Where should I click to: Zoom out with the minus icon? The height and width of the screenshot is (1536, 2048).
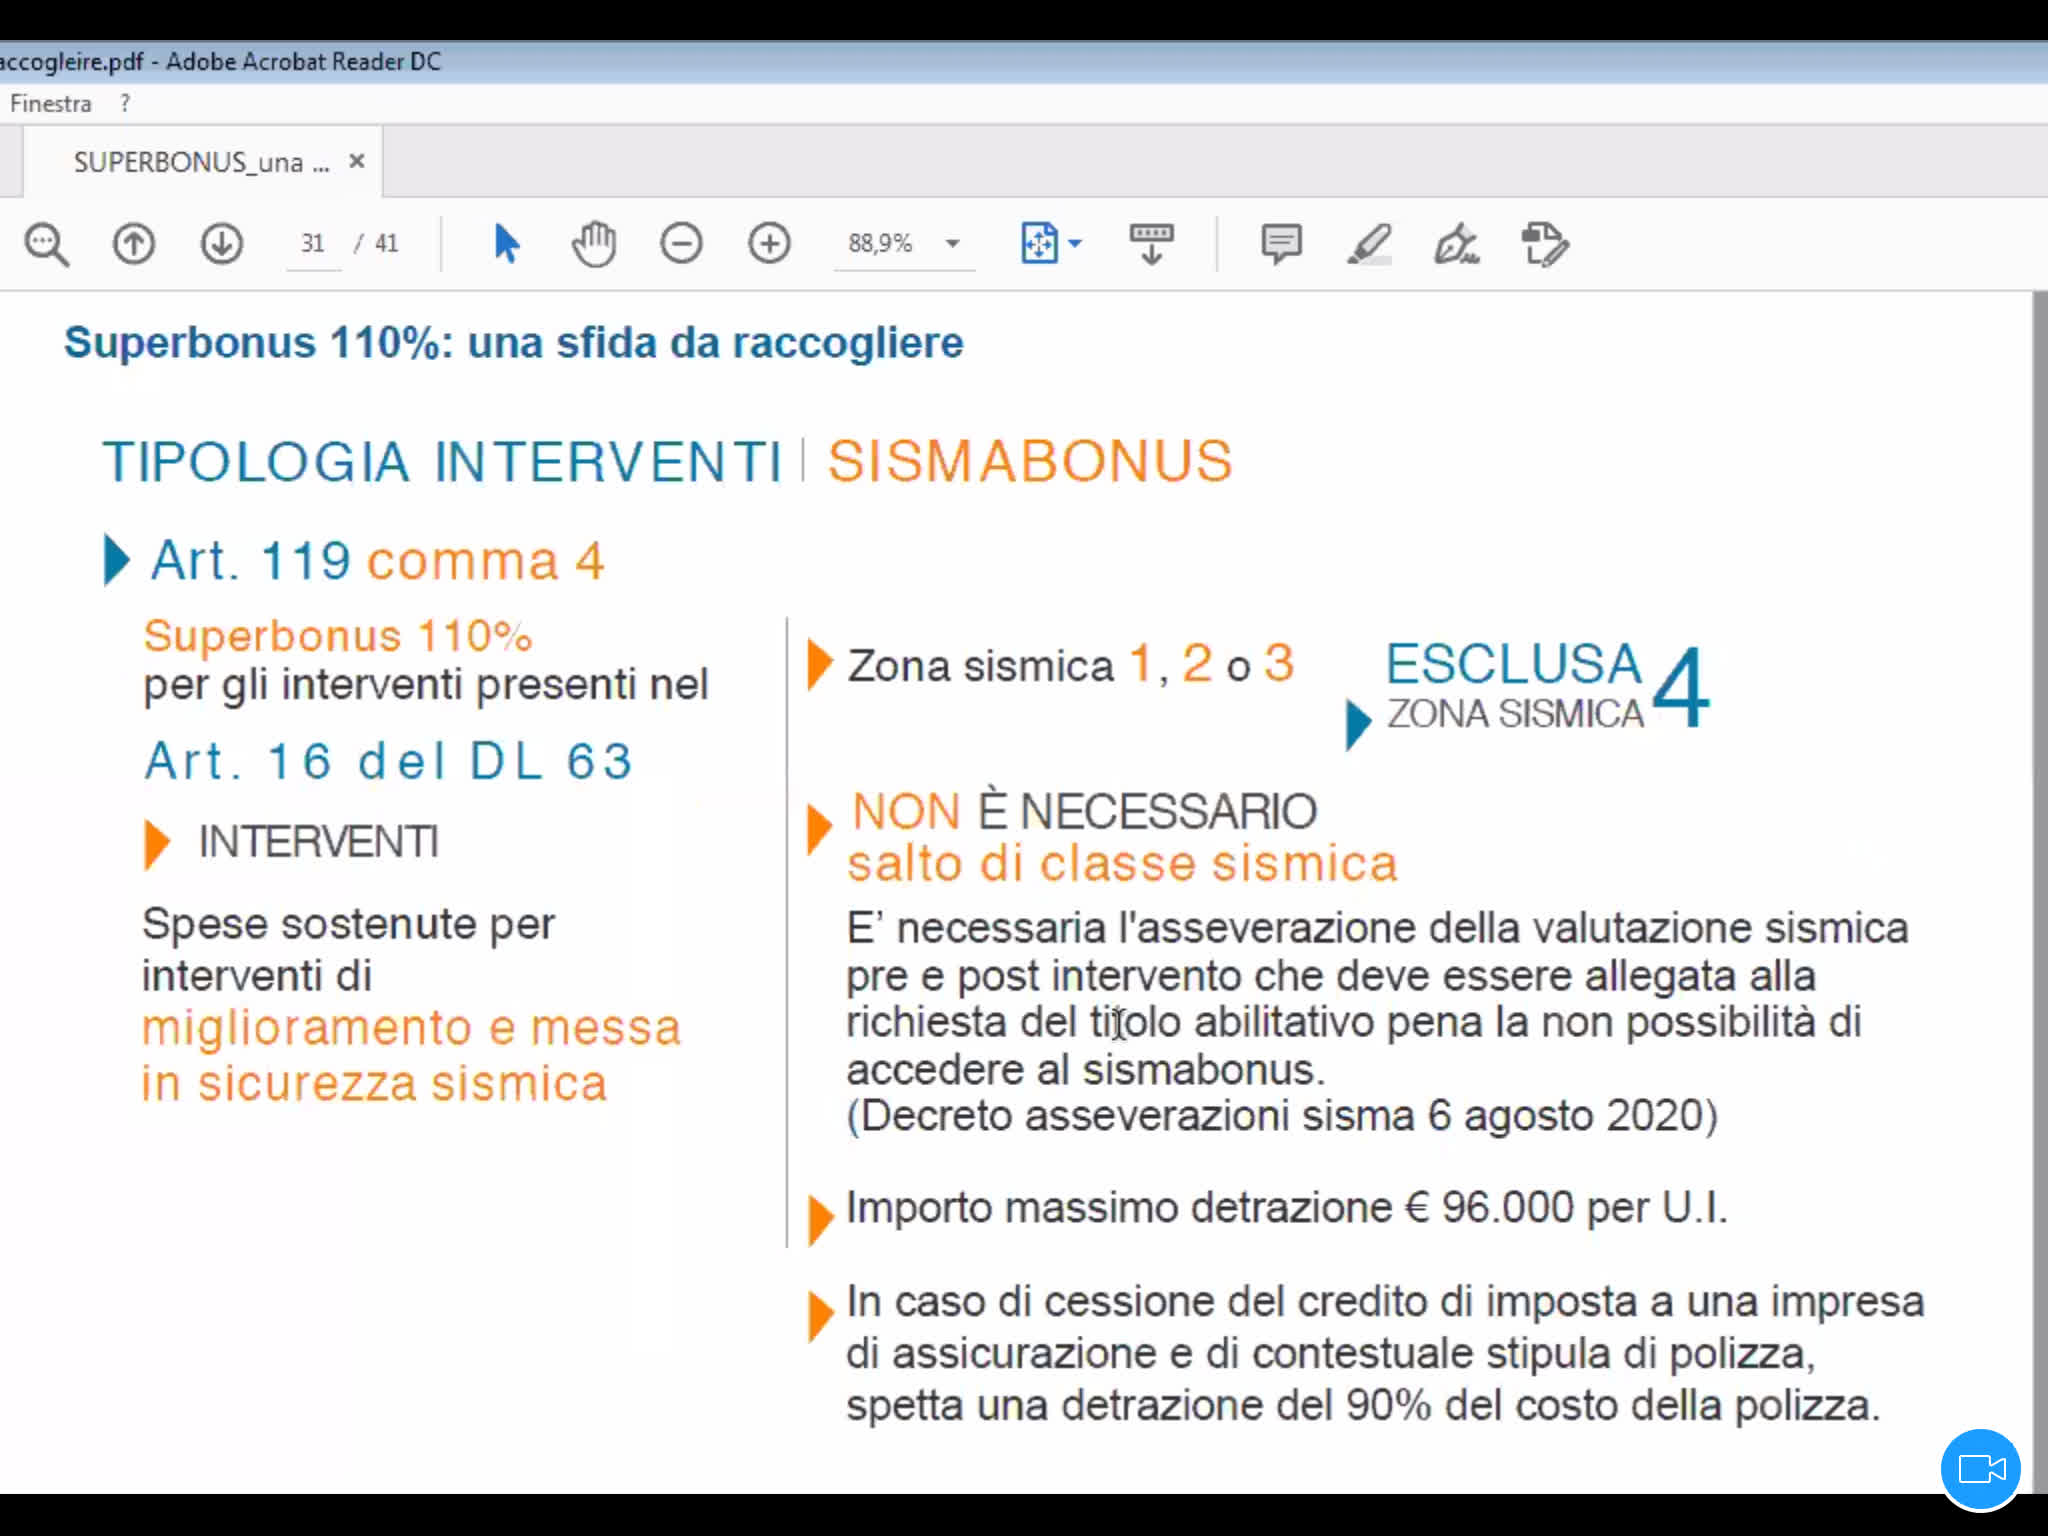coord(681,244)
